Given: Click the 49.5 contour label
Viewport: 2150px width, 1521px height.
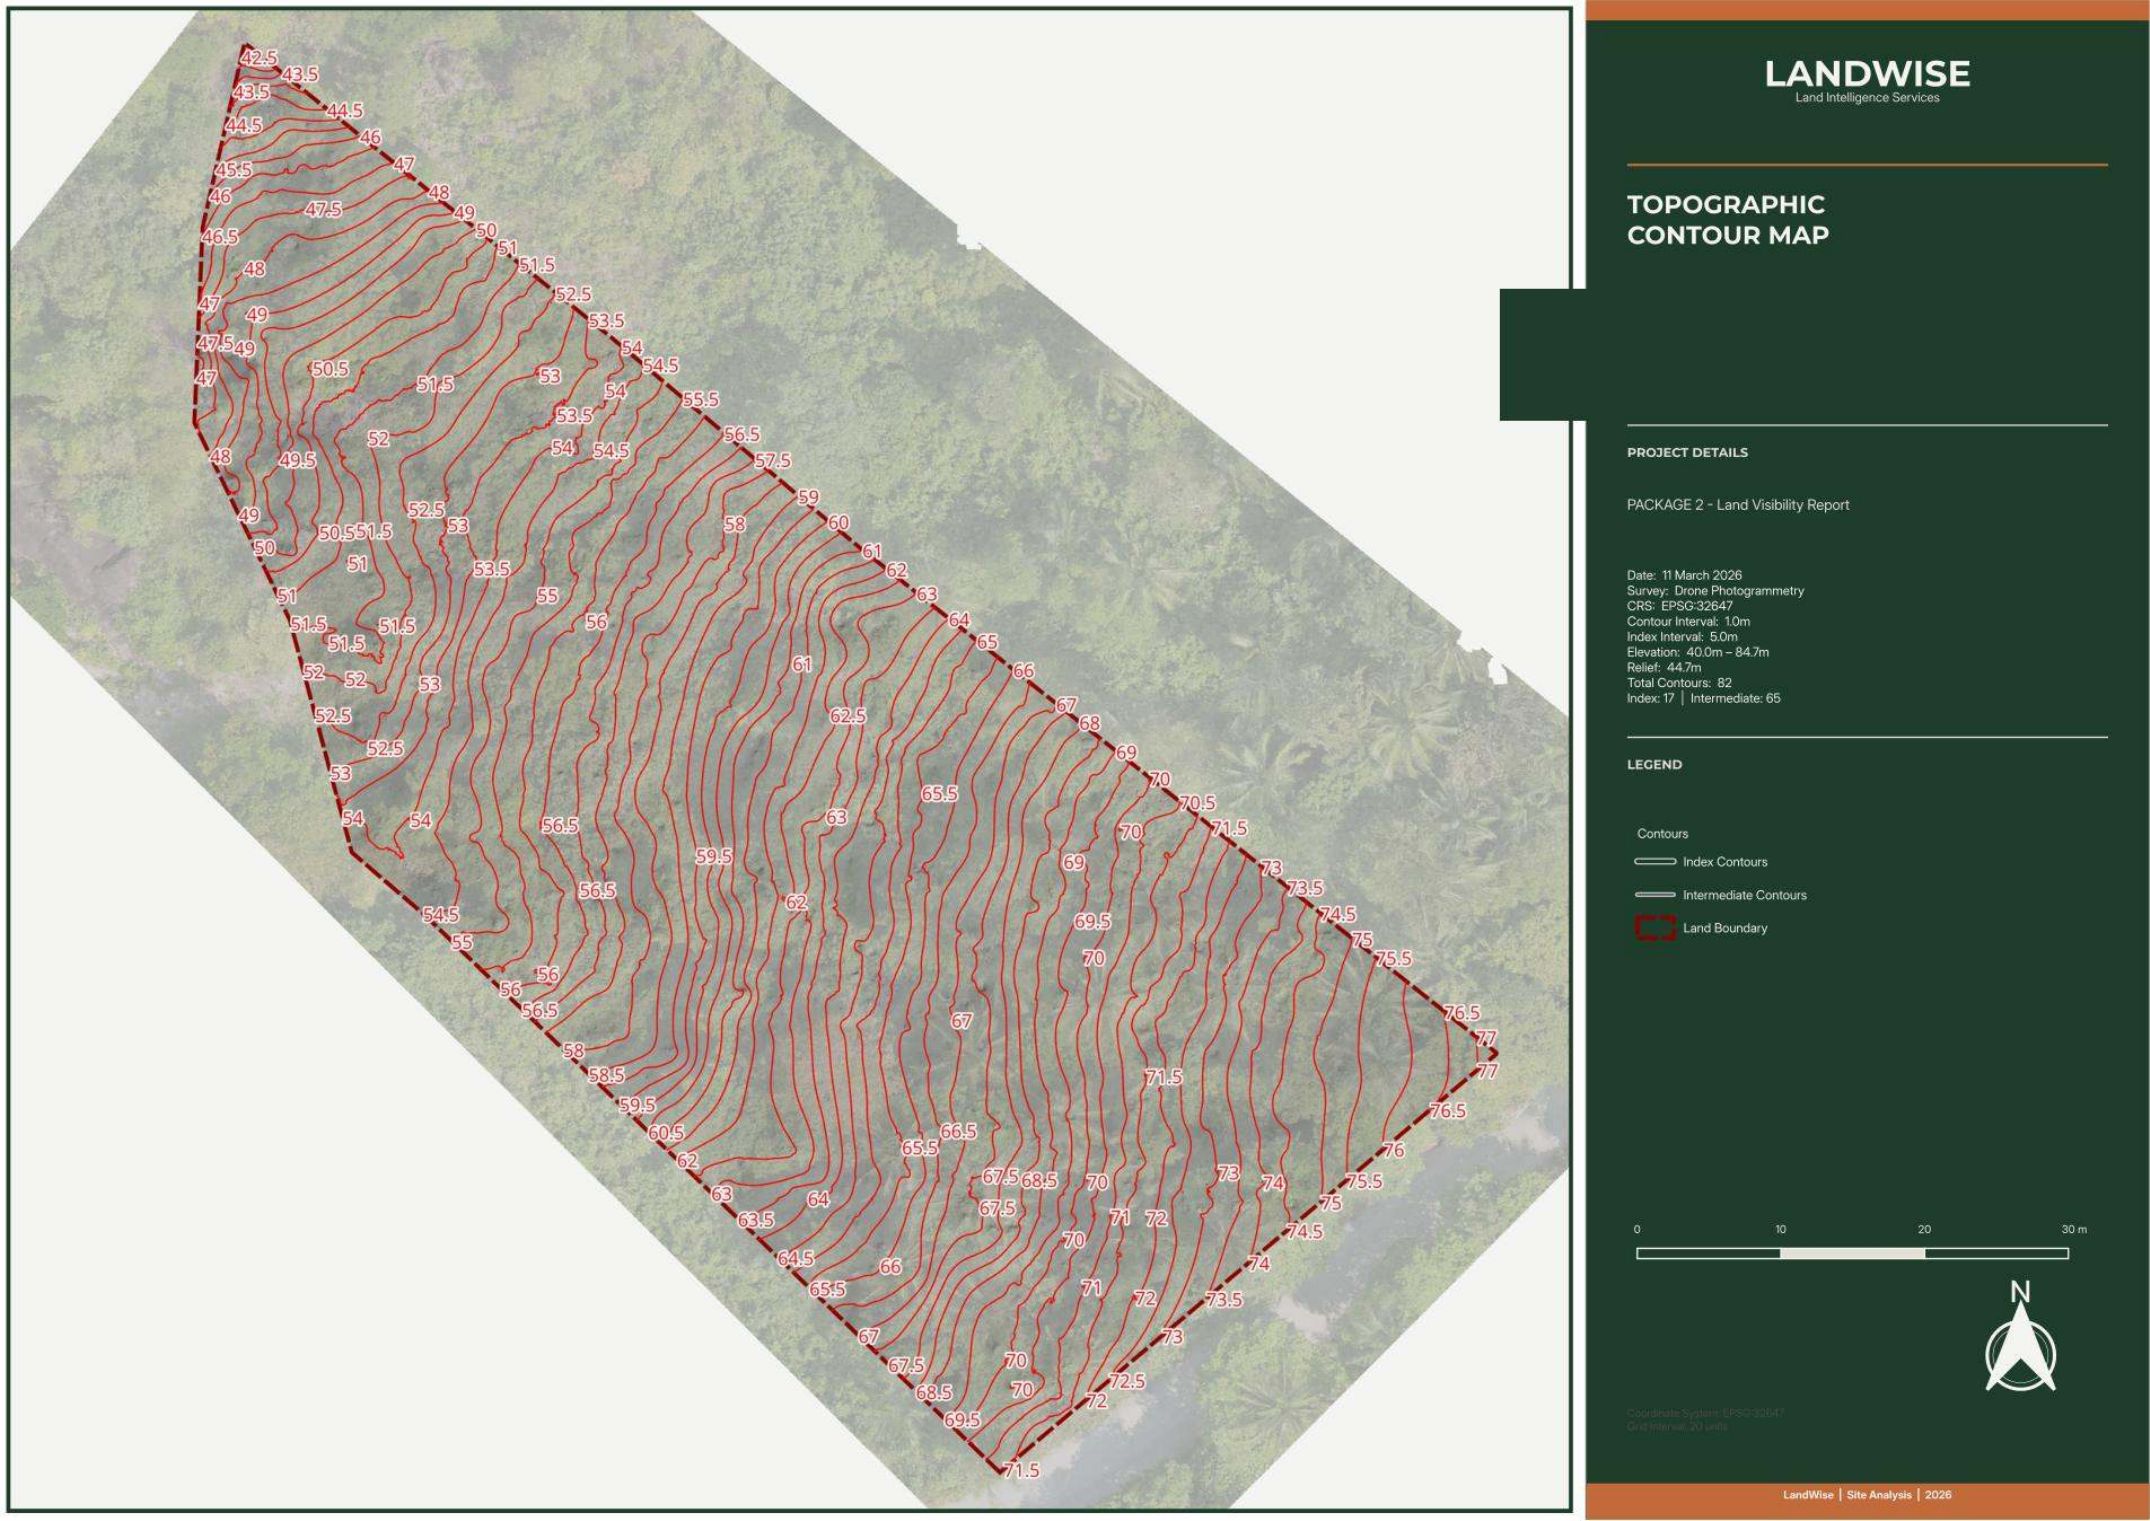Looking at the screenshot, I should point(297,460).
